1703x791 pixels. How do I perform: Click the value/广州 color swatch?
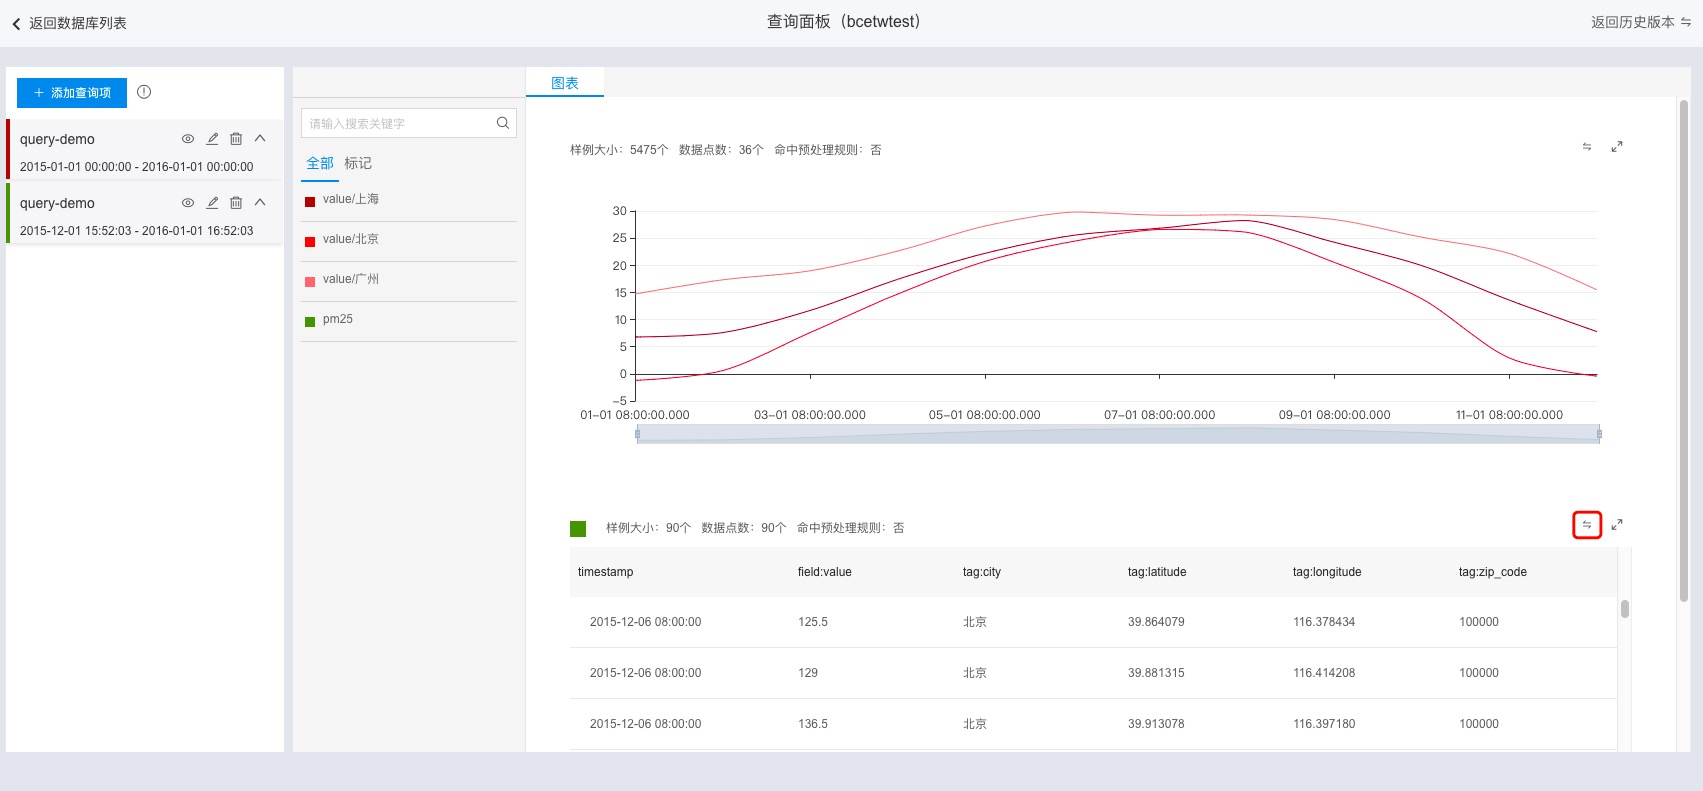tap(310, 281)
